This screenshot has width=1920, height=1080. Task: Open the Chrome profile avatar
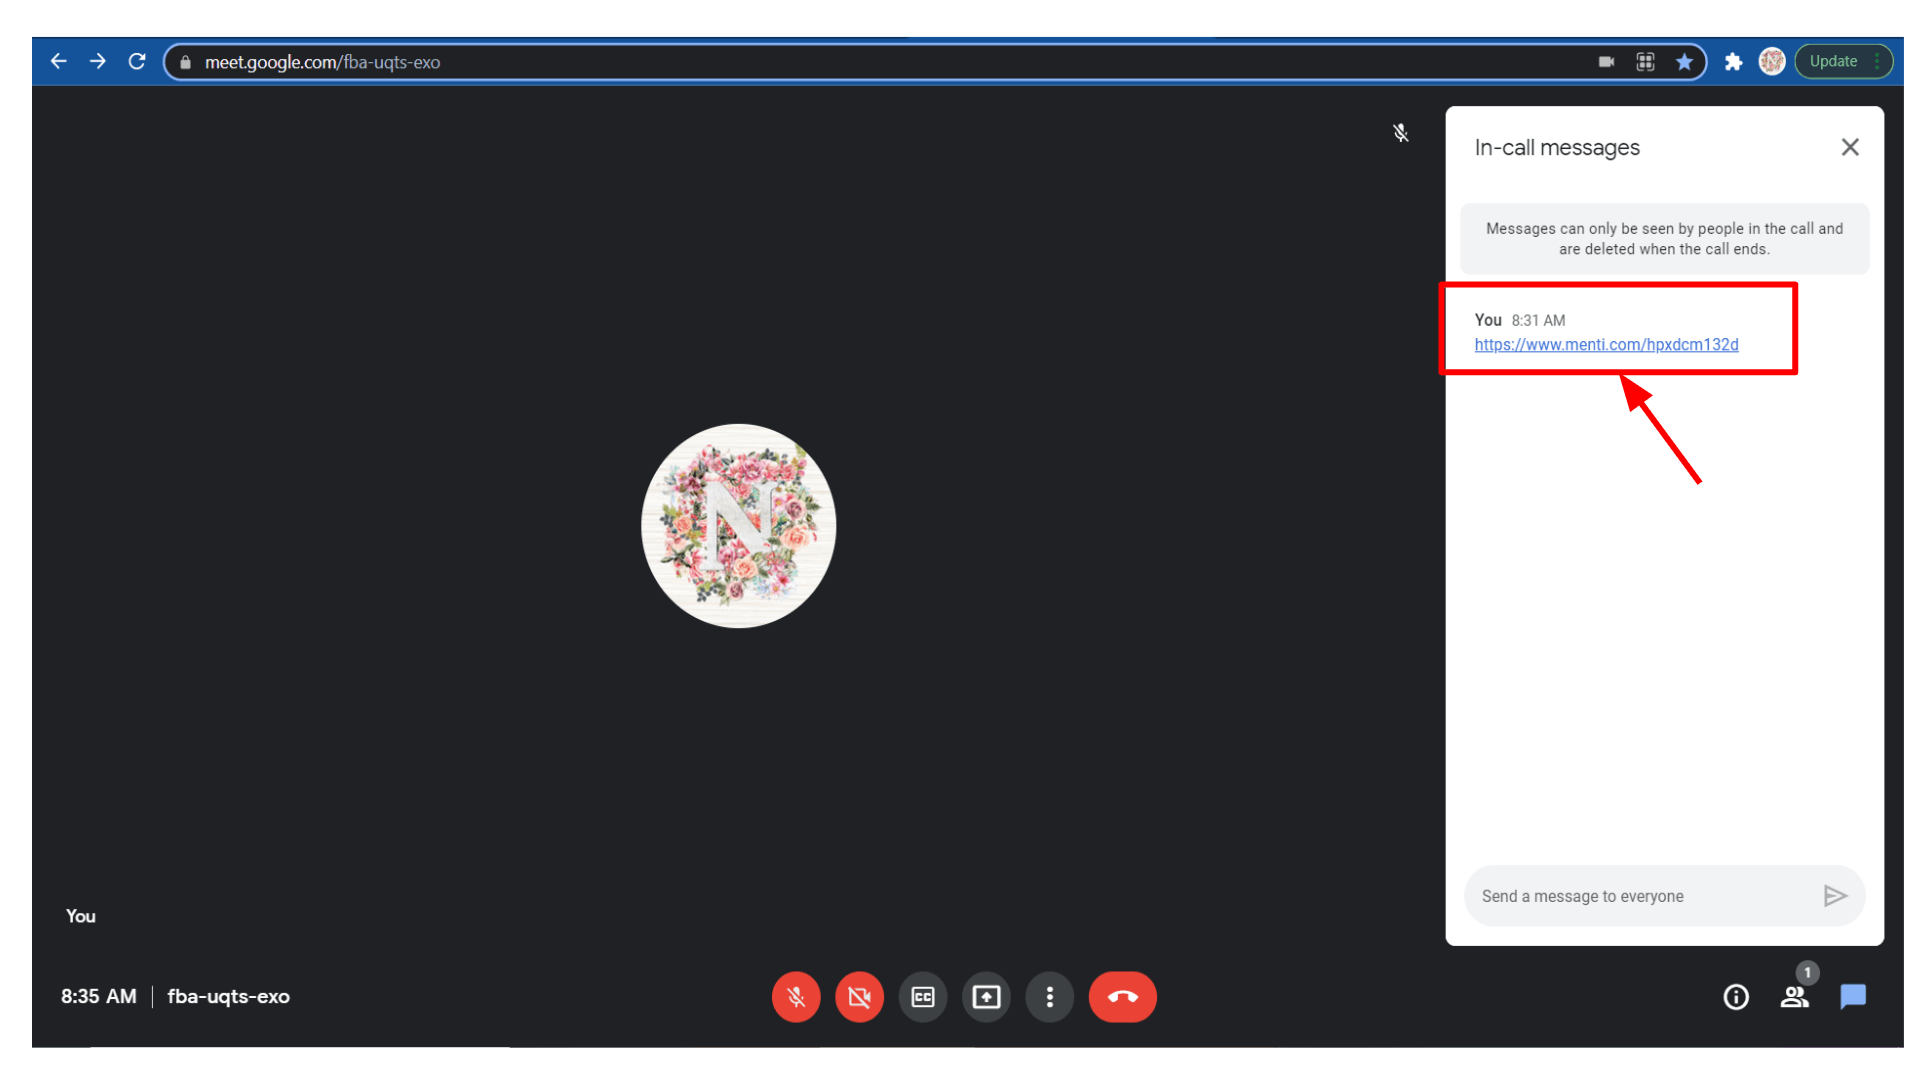tap(1772, 62)
